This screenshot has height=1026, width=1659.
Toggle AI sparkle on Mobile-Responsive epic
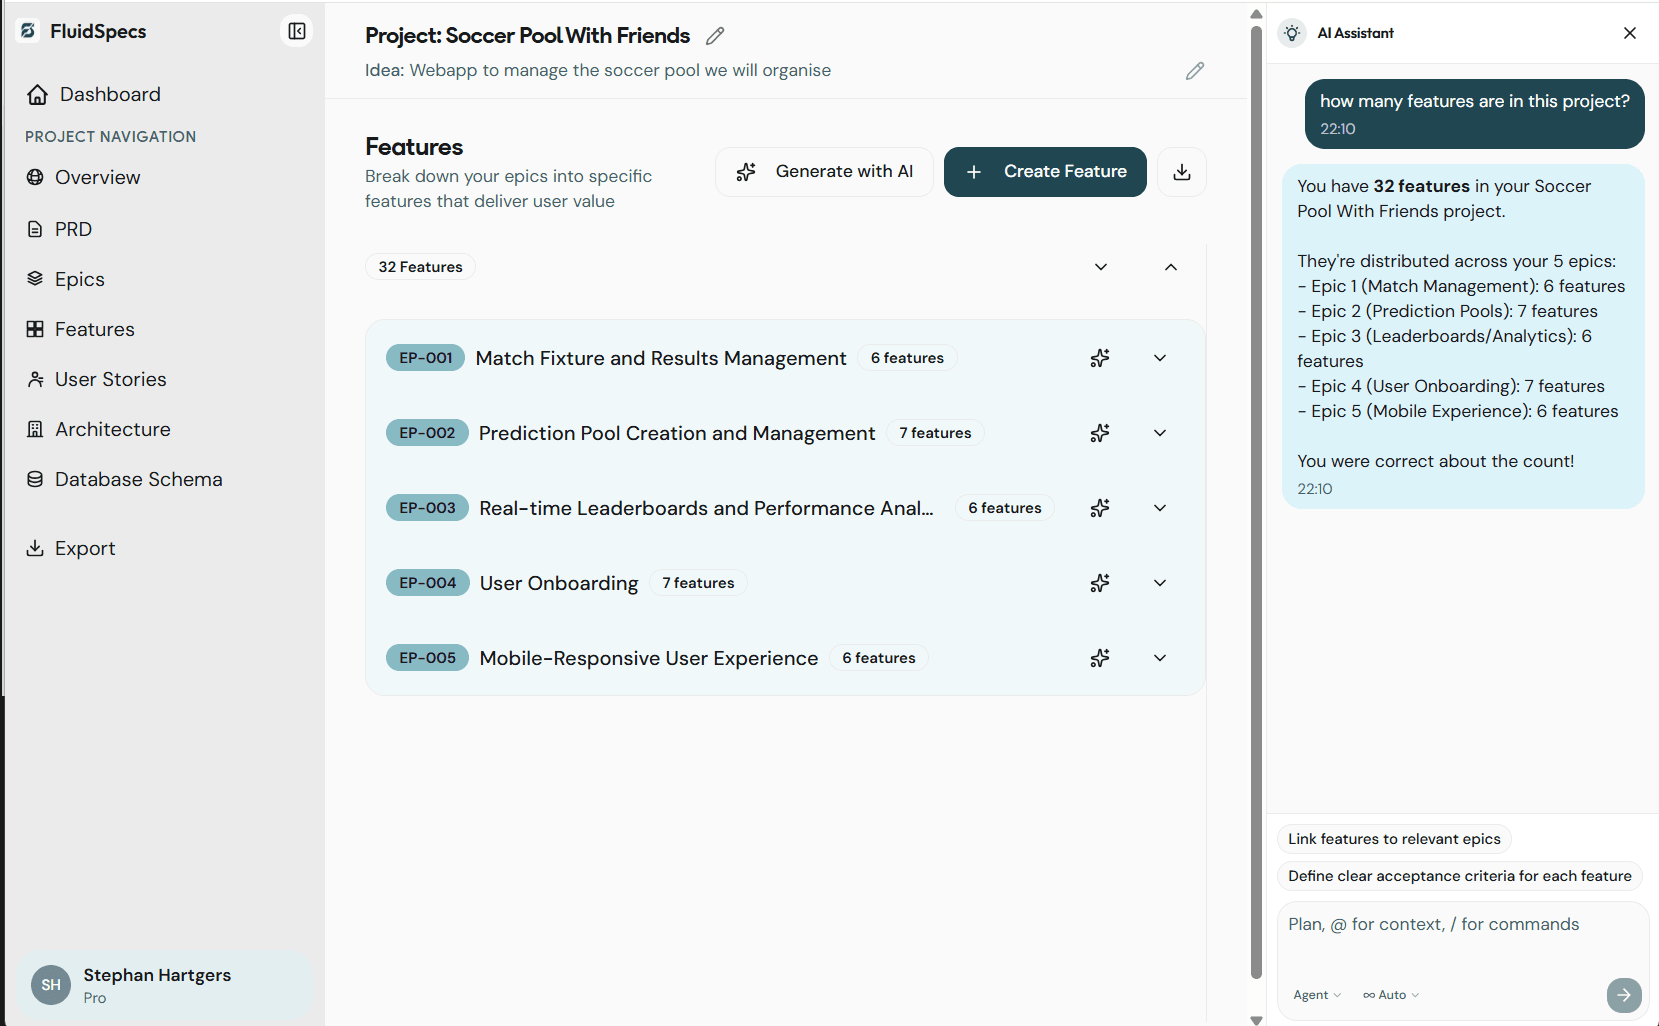coord(1099,658)
